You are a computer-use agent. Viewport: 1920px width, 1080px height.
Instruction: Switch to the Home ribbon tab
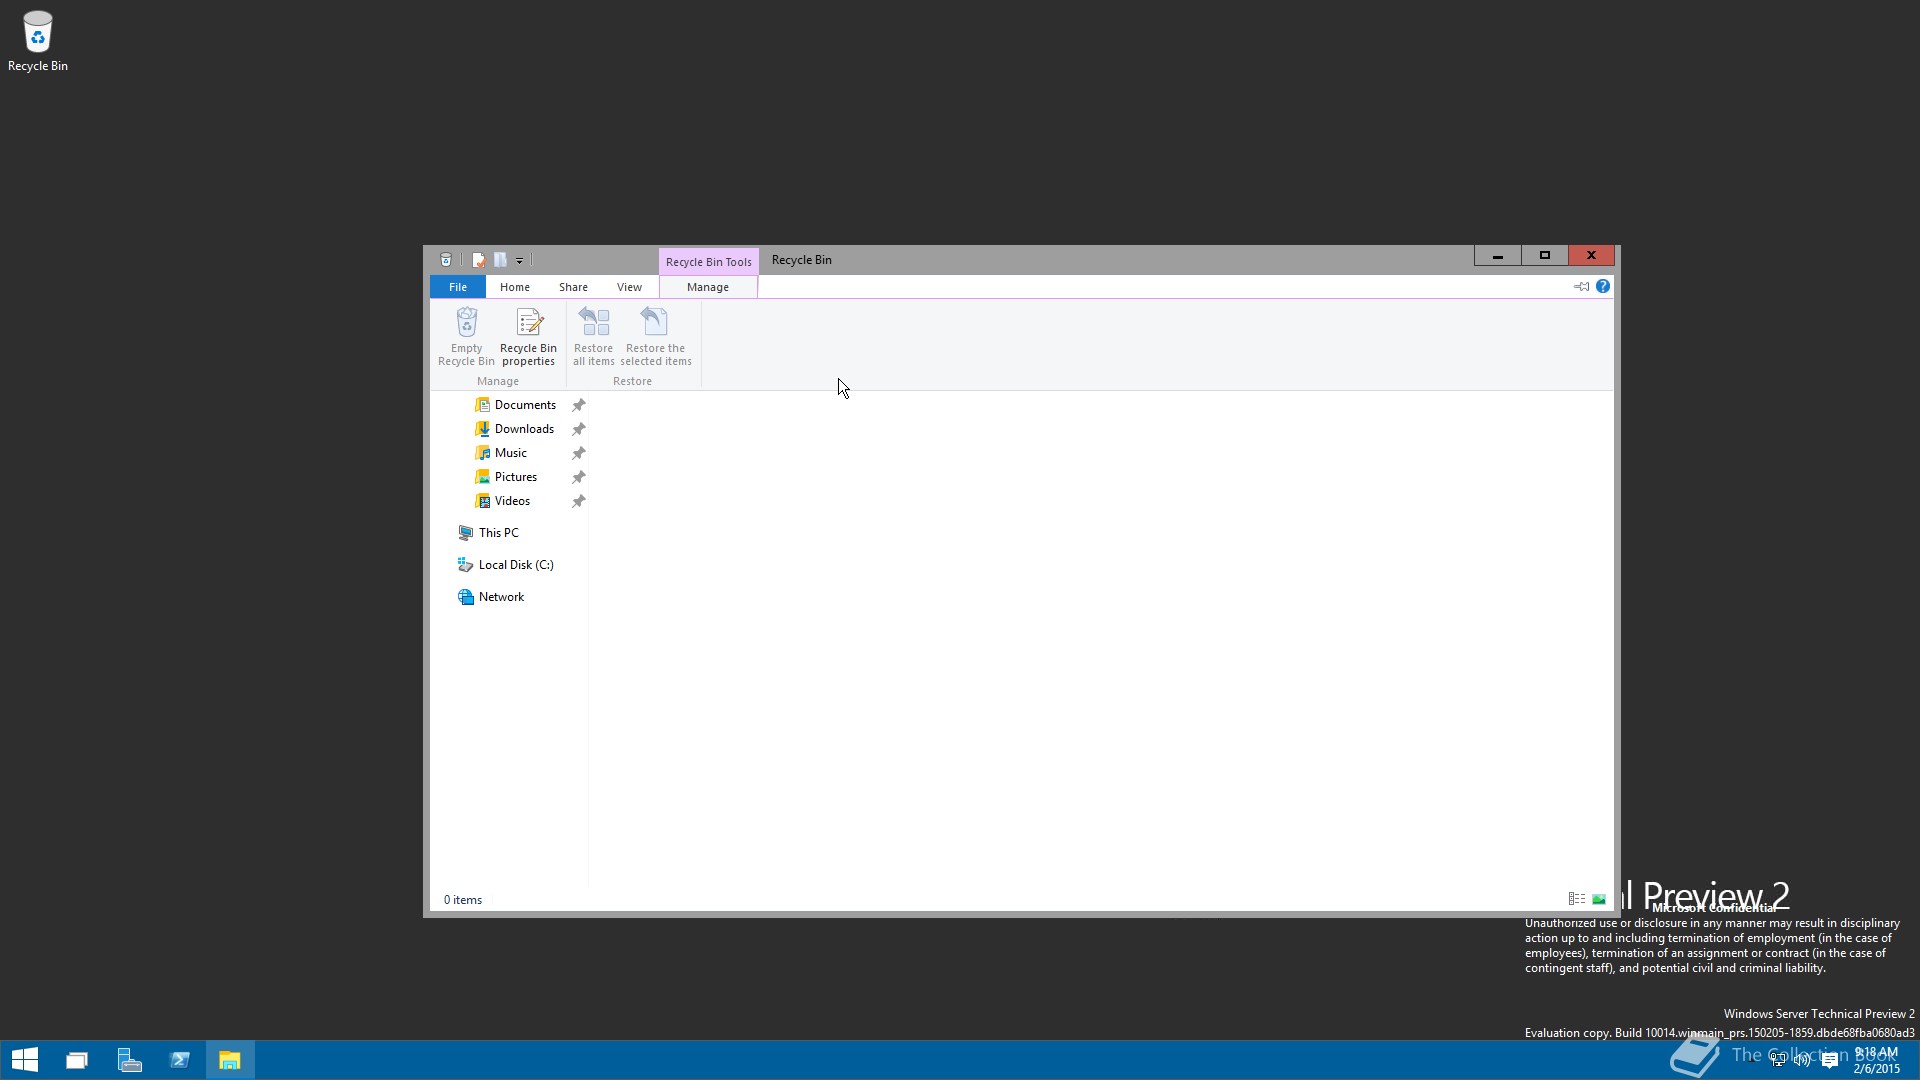pyautogui.click(x=515, y=287)
